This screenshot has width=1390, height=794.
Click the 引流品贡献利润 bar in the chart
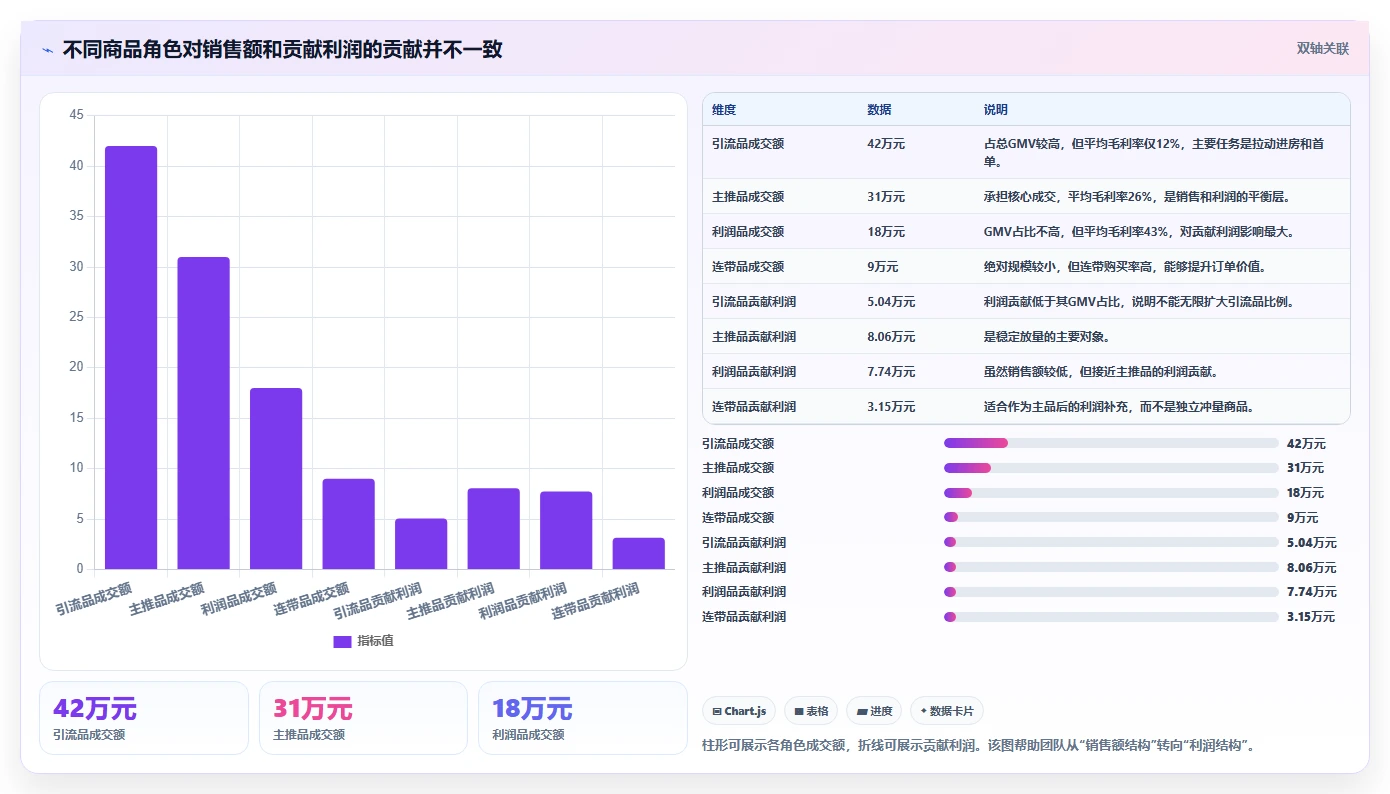point(421,544)
